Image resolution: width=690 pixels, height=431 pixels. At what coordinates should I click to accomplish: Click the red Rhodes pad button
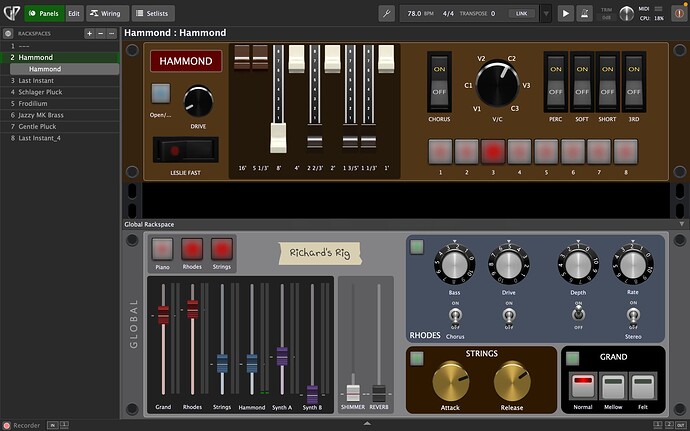[x=192, y=249]
